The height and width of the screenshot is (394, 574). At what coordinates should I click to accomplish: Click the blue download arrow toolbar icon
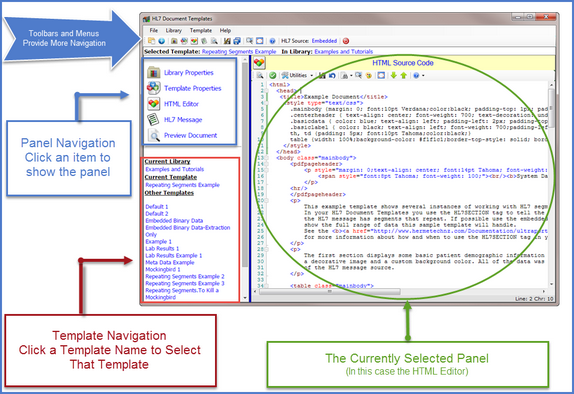tap(161, 41)
